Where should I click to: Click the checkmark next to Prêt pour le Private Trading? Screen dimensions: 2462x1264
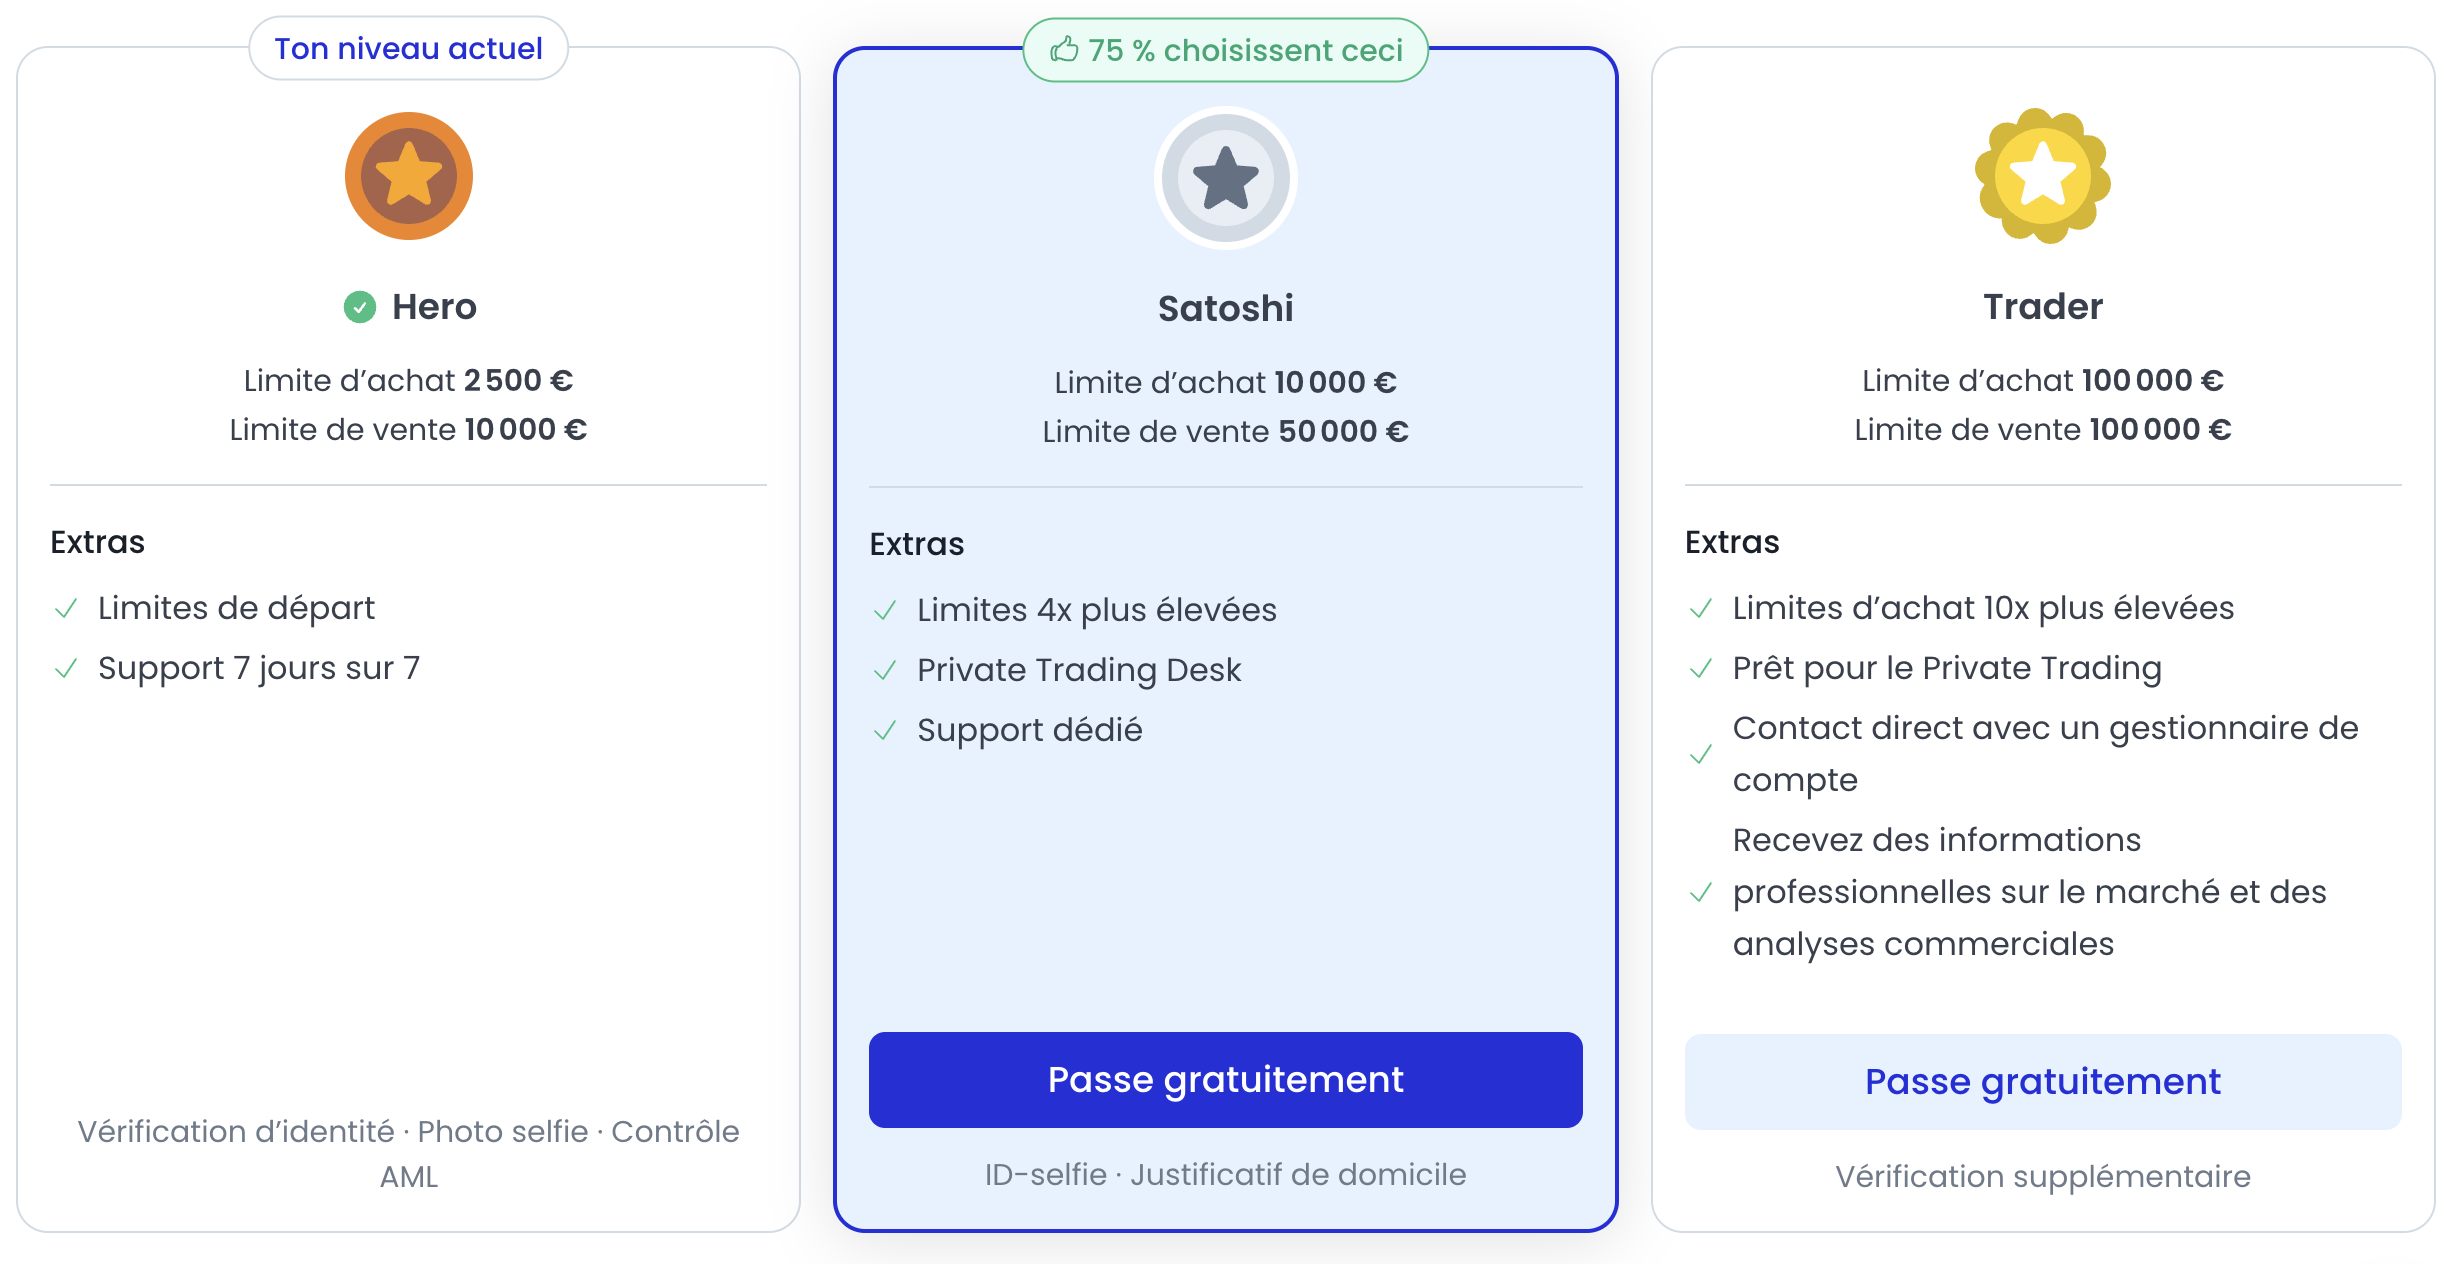click(1701, 669)
